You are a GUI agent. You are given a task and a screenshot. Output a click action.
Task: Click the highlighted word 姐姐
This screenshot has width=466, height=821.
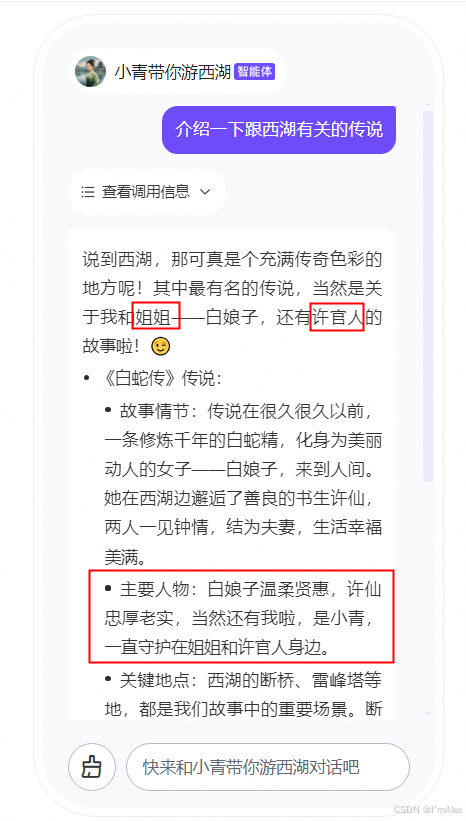pyautogui.click(x=156, y=316)
